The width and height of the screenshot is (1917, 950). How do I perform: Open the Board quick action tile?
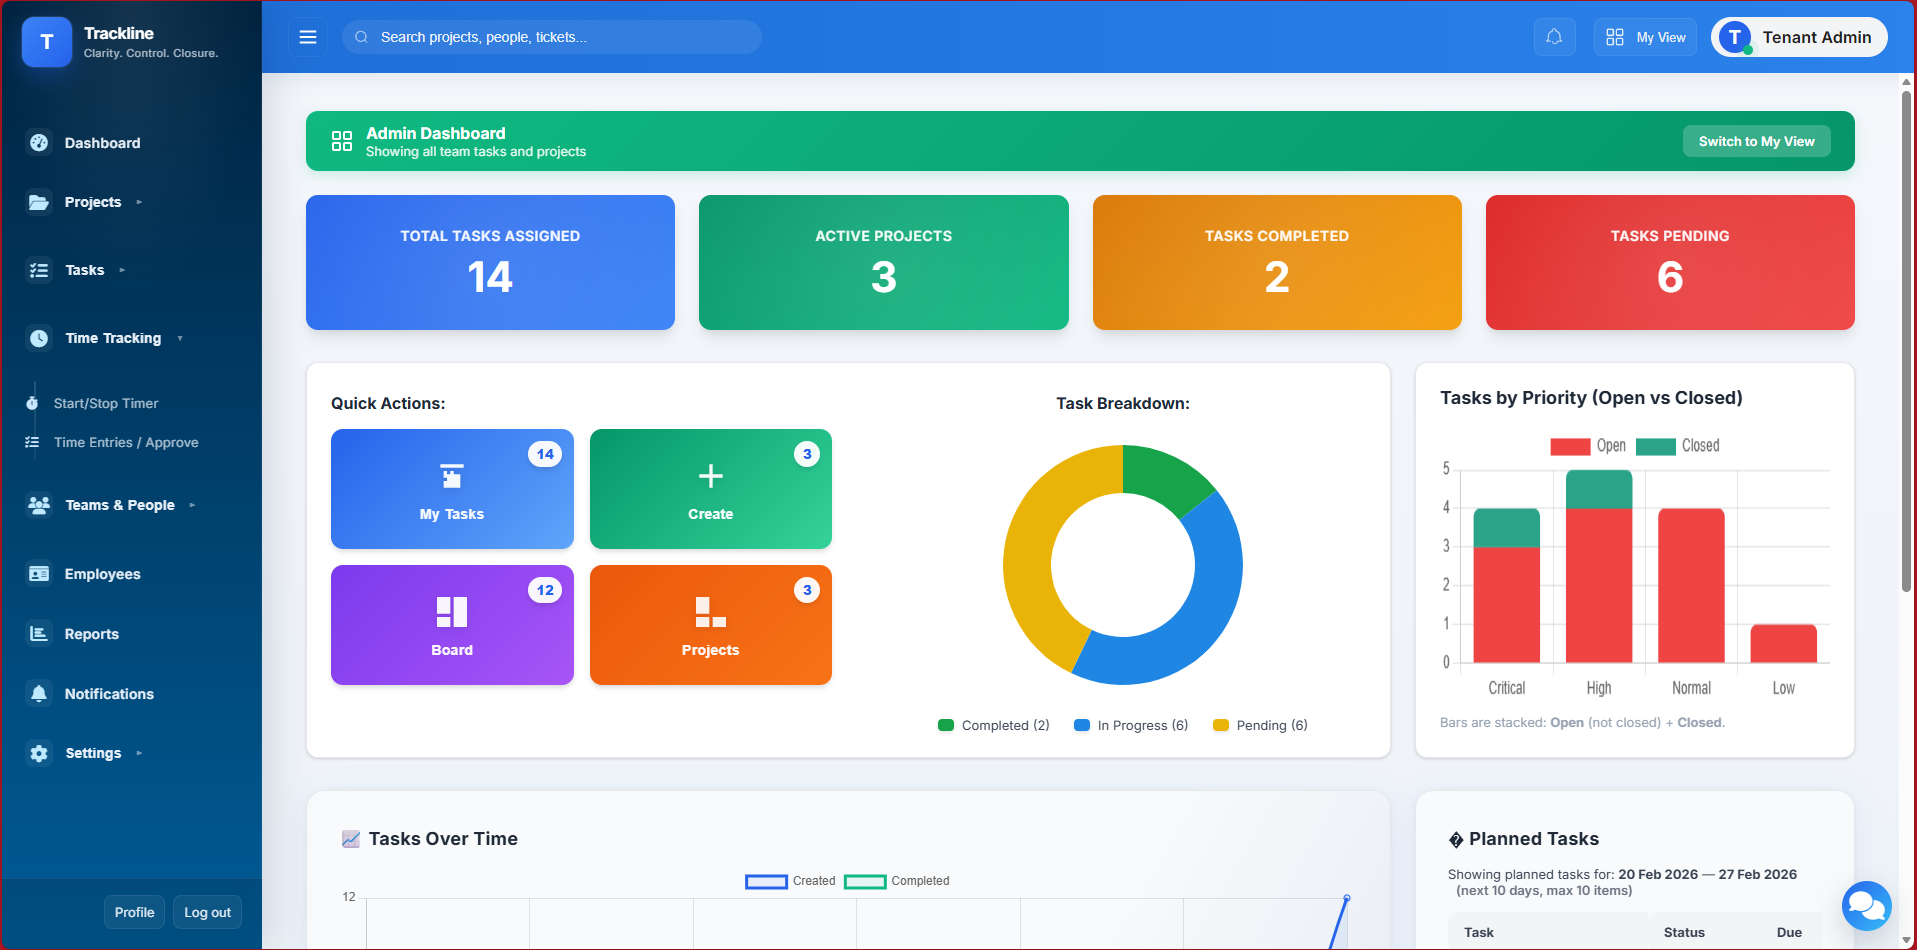click(452, 625)
